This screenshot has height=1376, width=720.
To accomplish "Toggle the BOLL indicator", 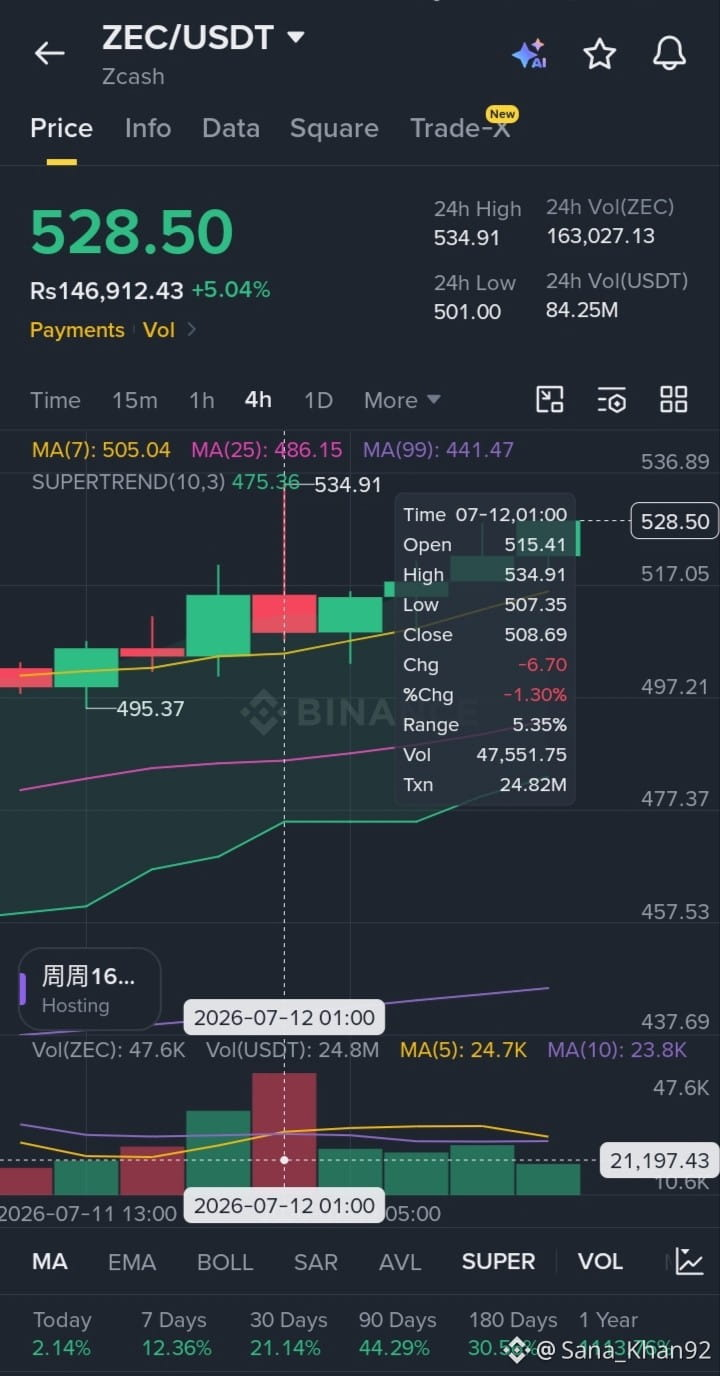I will (225, 1262).
